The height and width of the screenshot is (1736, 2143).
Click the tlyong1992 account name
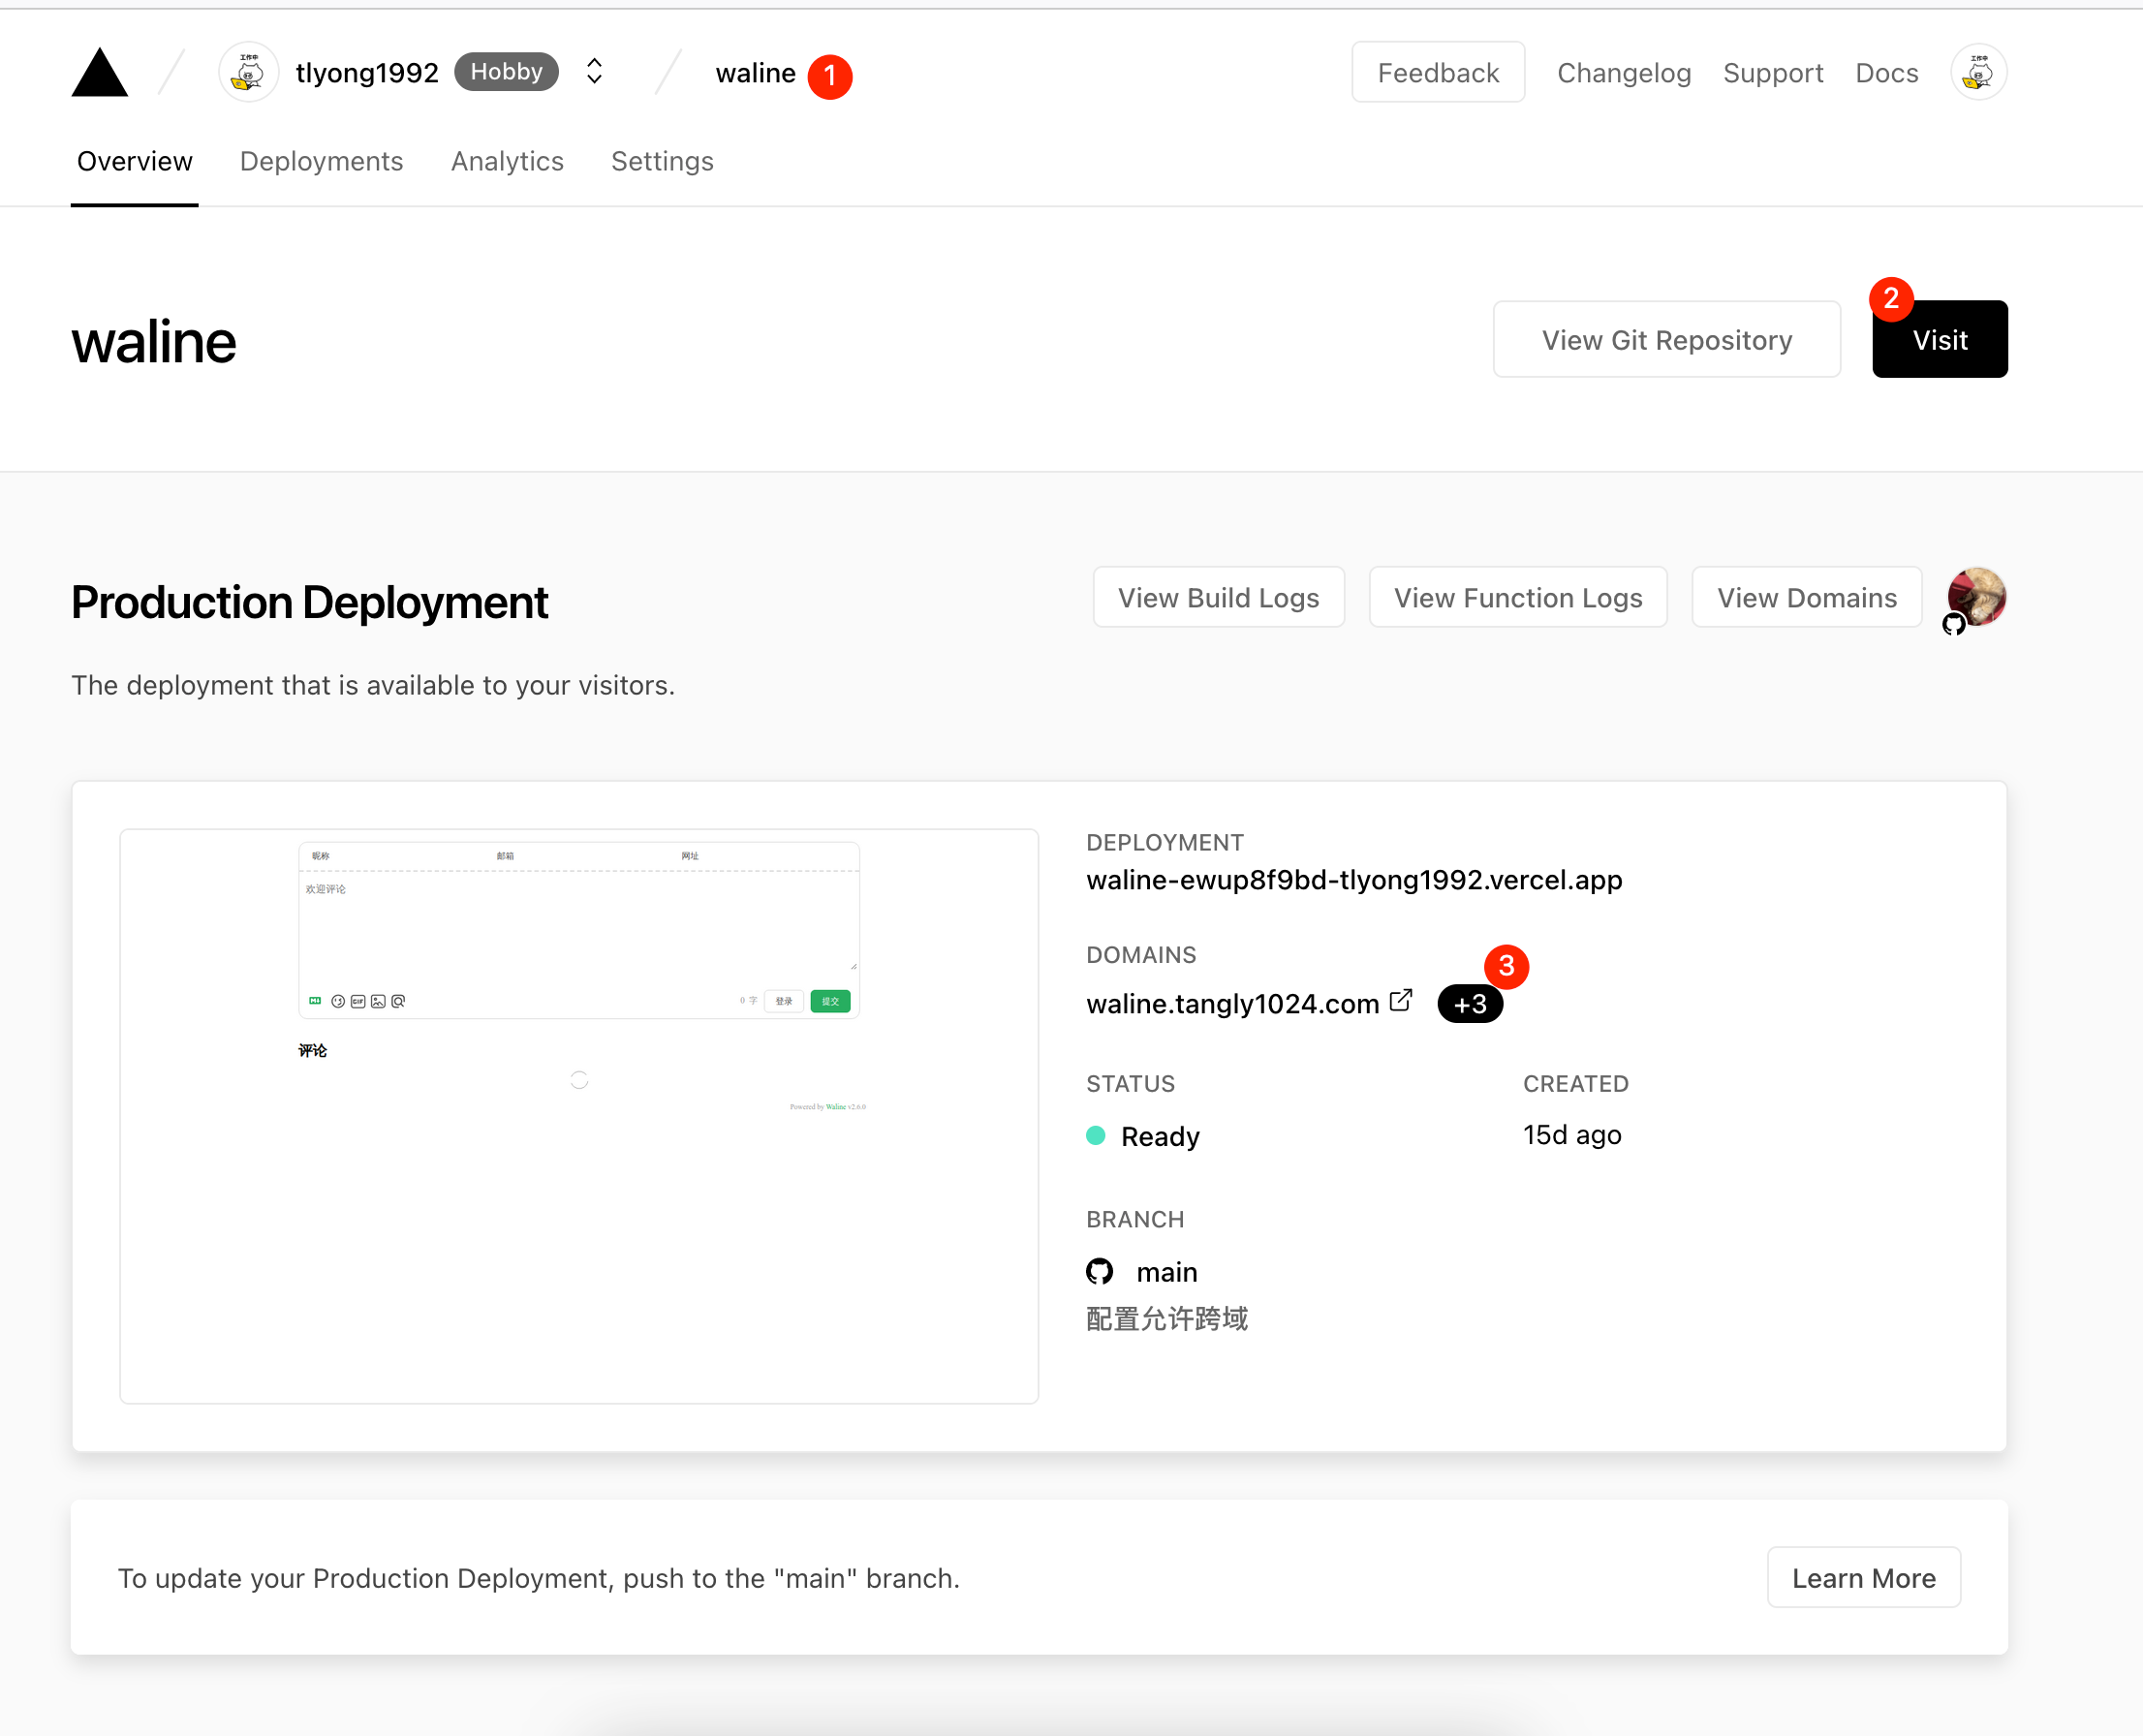click(x=367, y=73)
